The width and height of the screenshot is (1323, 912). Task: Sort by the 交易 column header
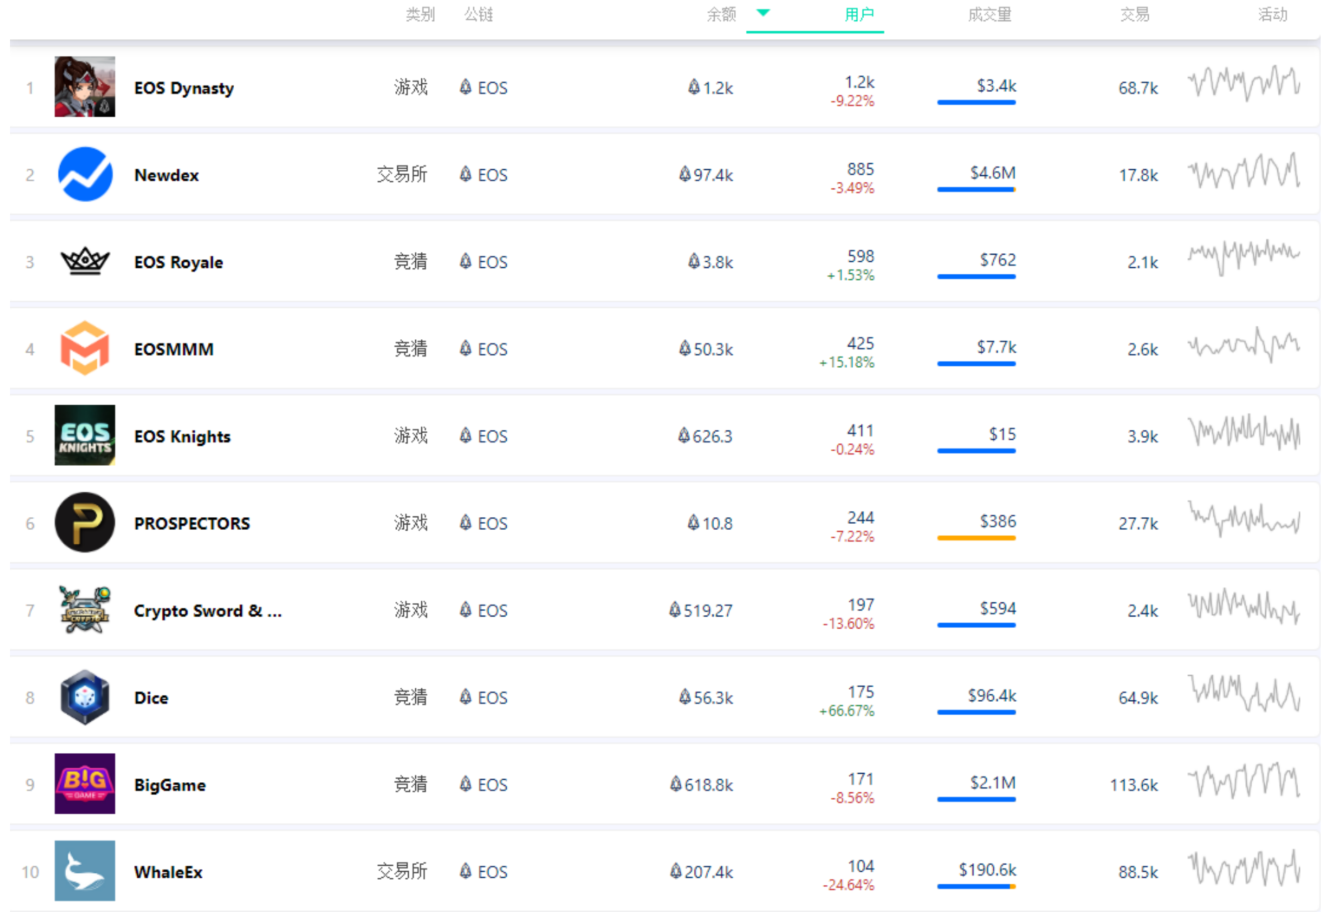click(1135, 14)
